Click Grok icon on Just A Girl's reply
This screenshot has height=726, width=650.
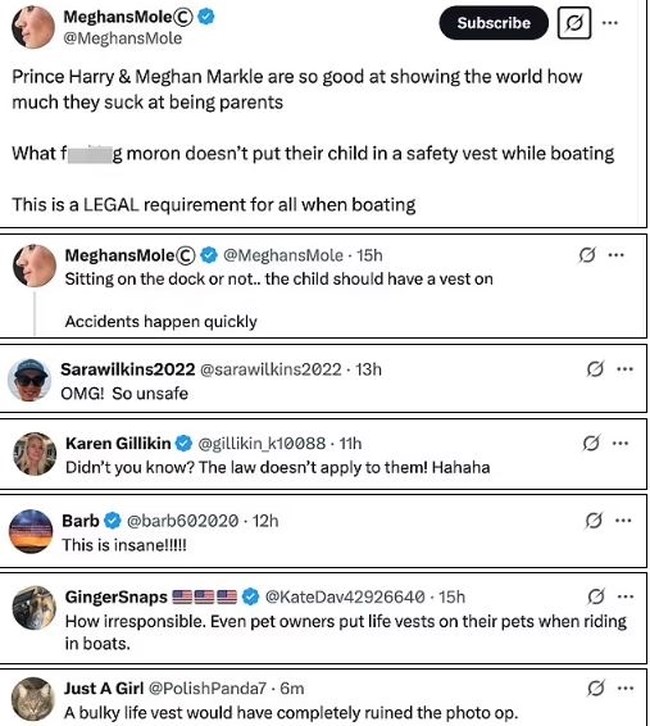(x=595, y=688)
